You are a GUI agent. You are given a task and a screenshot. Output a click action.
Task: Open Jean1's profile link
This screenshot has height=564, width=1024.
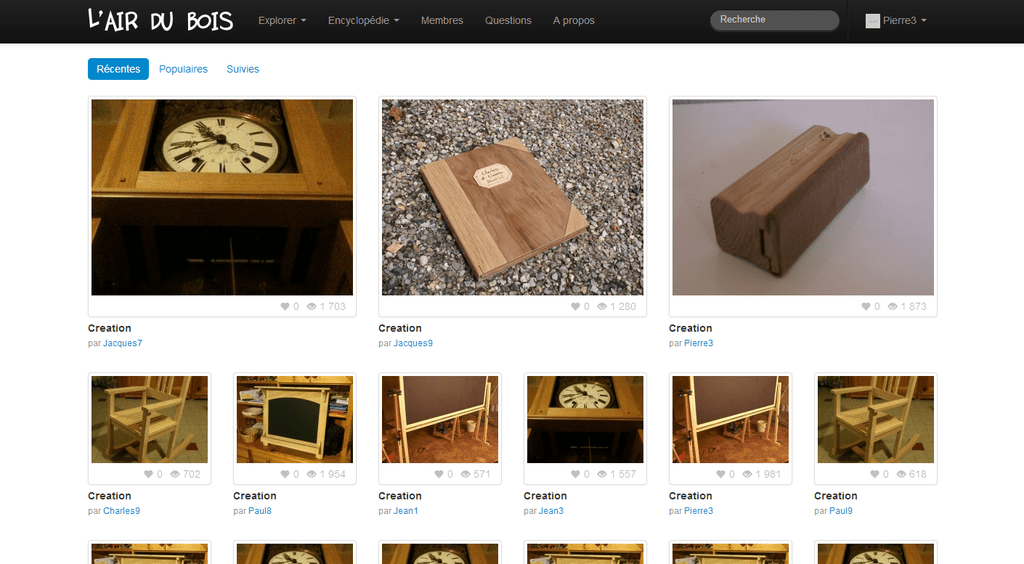406,511
